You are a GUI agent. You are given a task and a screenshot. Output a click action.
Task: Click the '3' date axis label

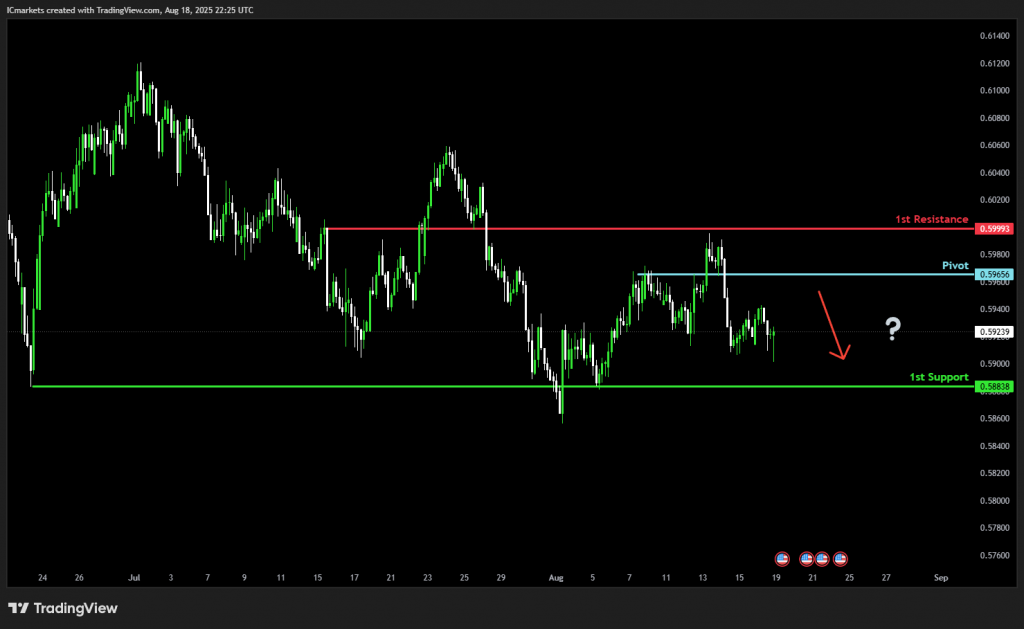pyautogui.click(x=171, y=577)
